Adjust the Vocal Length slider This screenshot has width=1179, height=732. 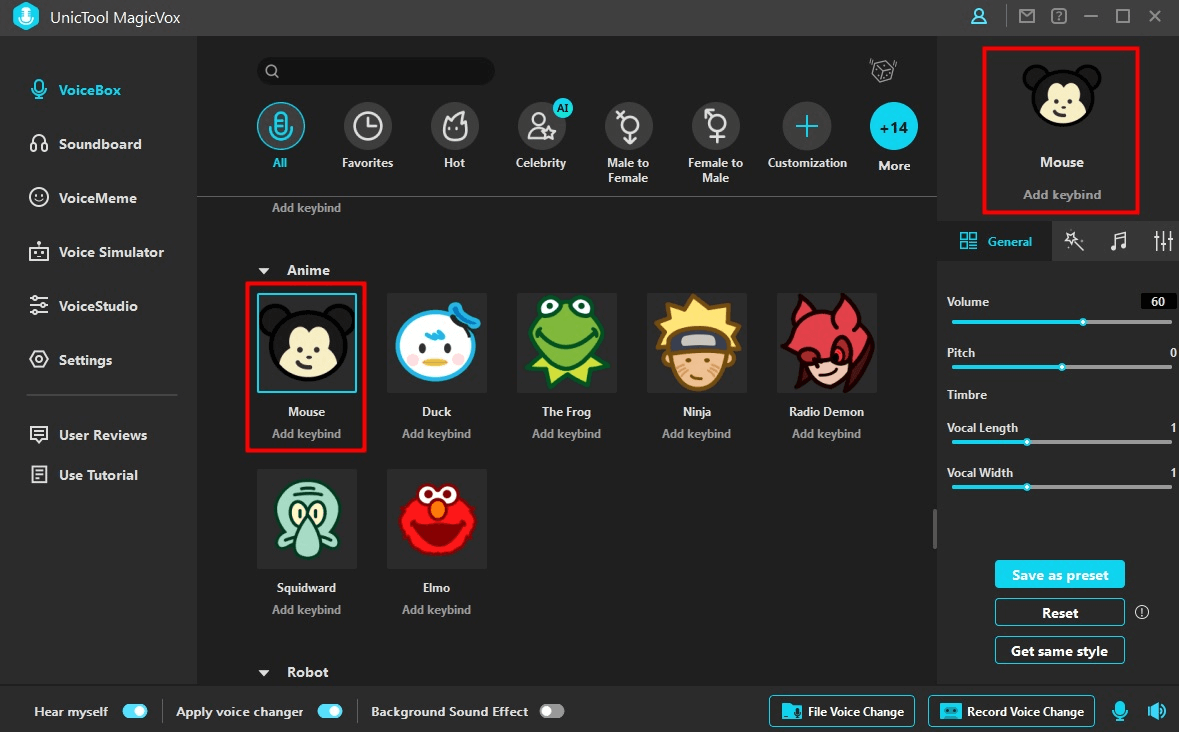pyautogui.click(x=1061, y=443)
